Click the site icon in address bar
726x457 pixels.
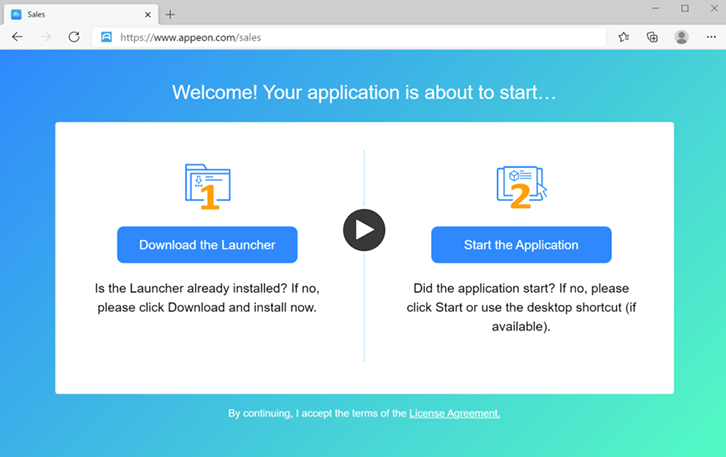107,37
